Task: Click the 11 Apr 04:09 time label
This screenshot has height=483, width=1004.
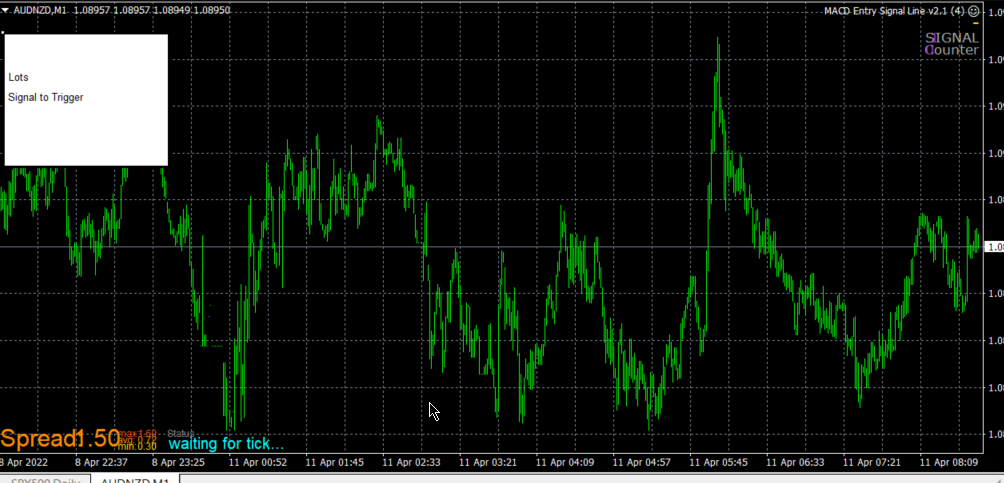Action: (x=565, y=462)
